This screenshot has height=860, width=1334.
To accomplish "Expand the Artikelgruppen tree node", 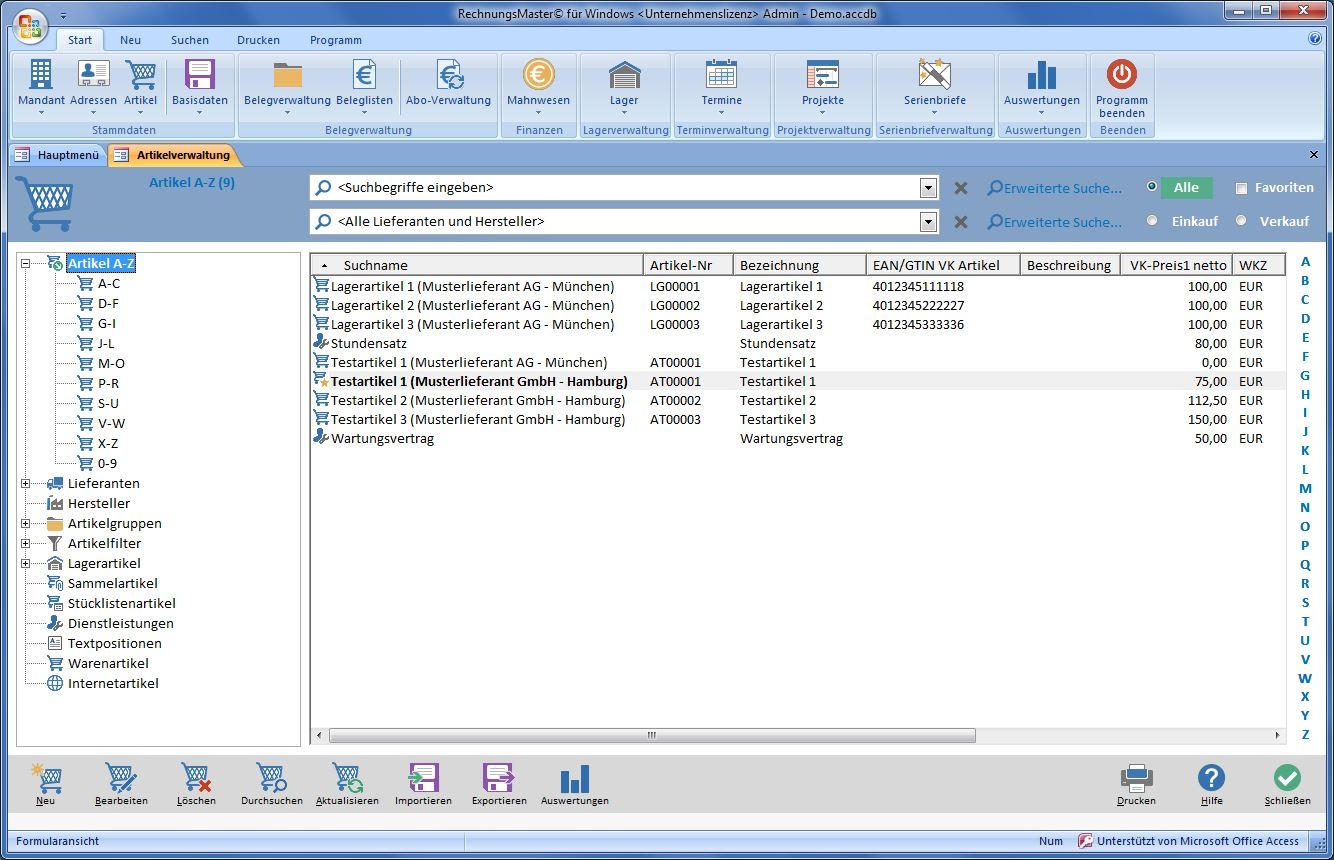I will coord(26,524).
